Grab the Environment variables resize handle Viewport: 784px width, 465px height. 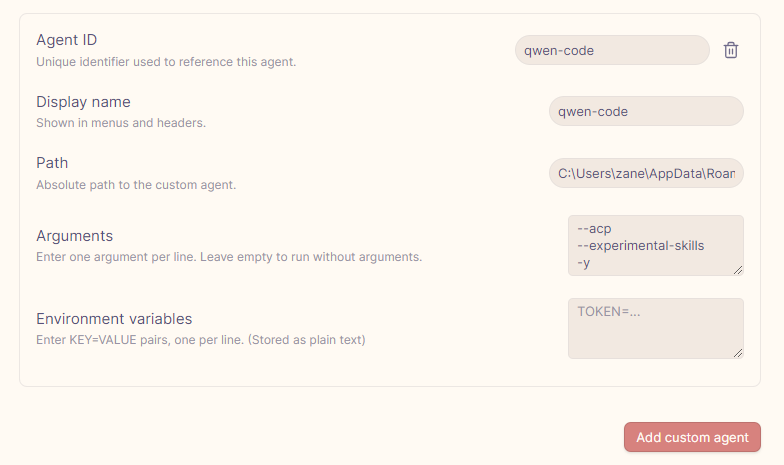pyautogui.click(x=738, y=352)
